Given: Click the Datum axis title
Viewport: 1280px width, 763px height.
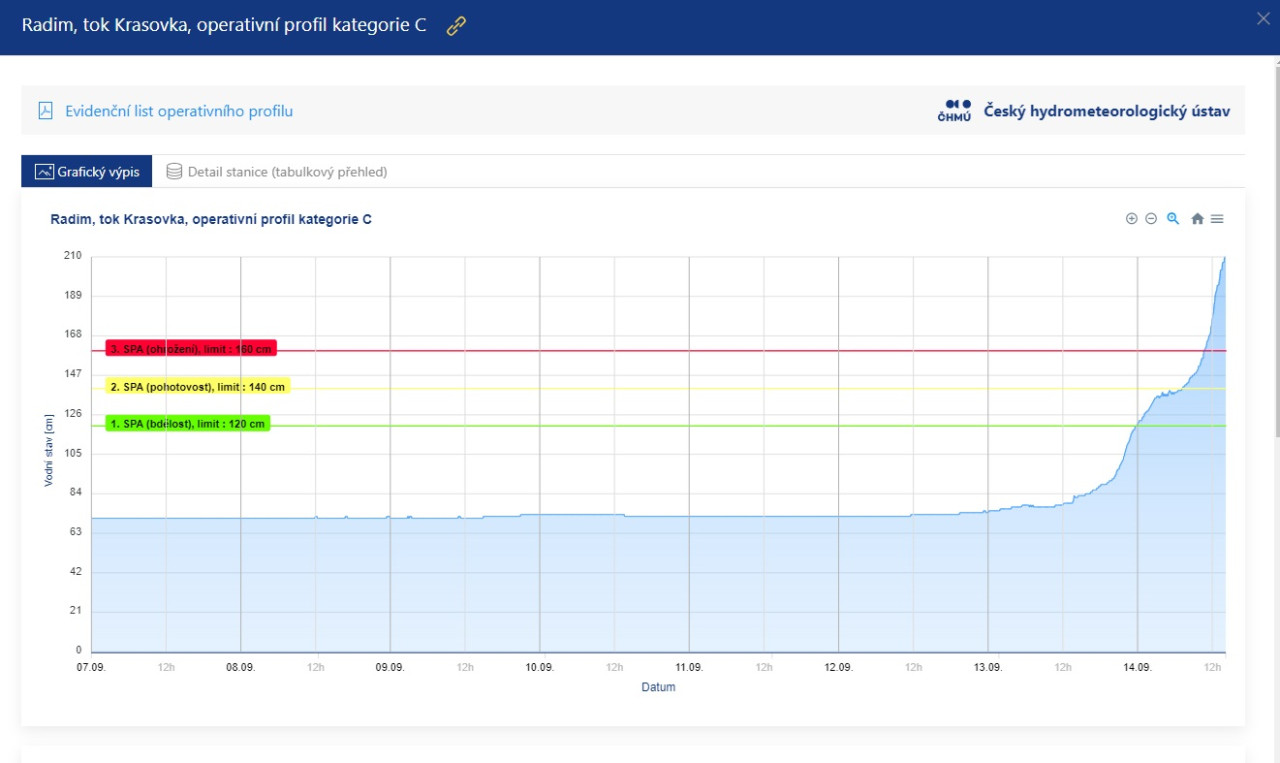Looking at the screenshot, I should [658, 687].
